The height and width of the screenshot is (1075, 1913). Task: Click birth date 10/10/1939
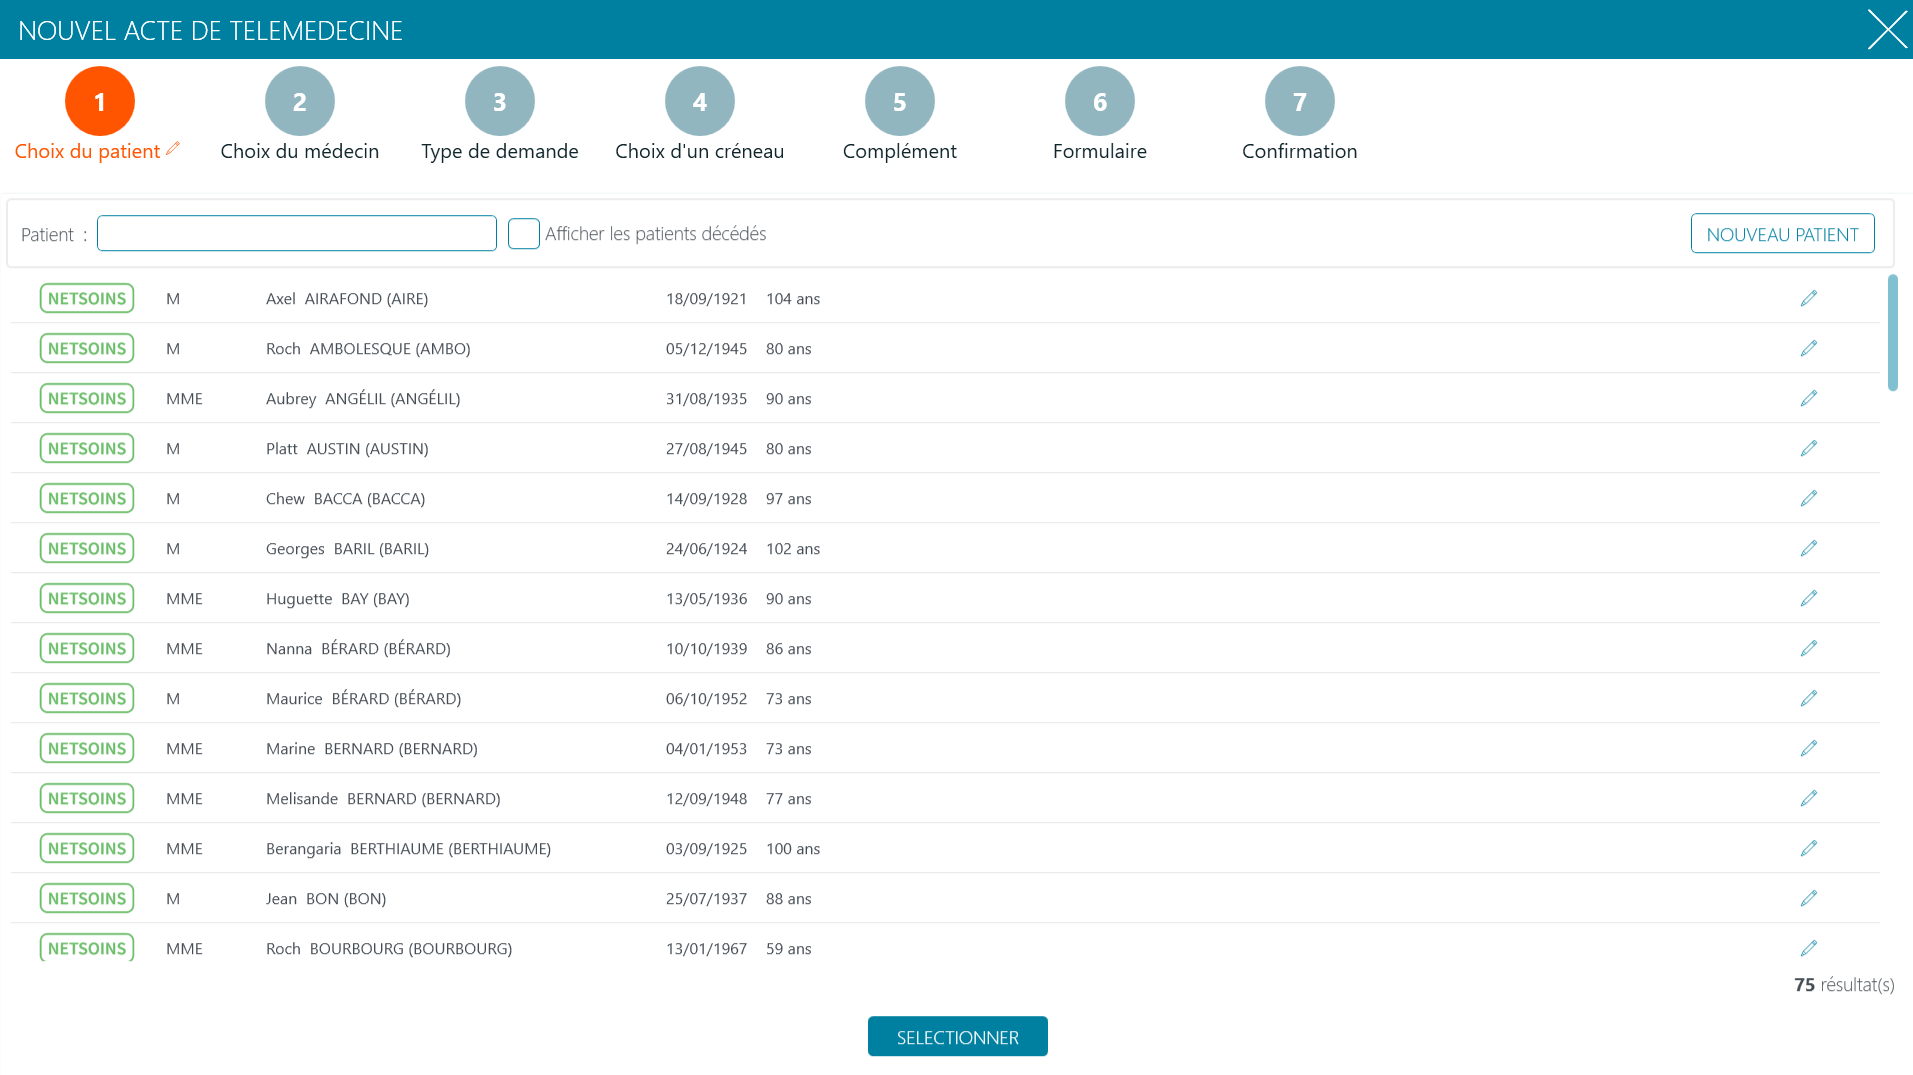pos(706,648)
